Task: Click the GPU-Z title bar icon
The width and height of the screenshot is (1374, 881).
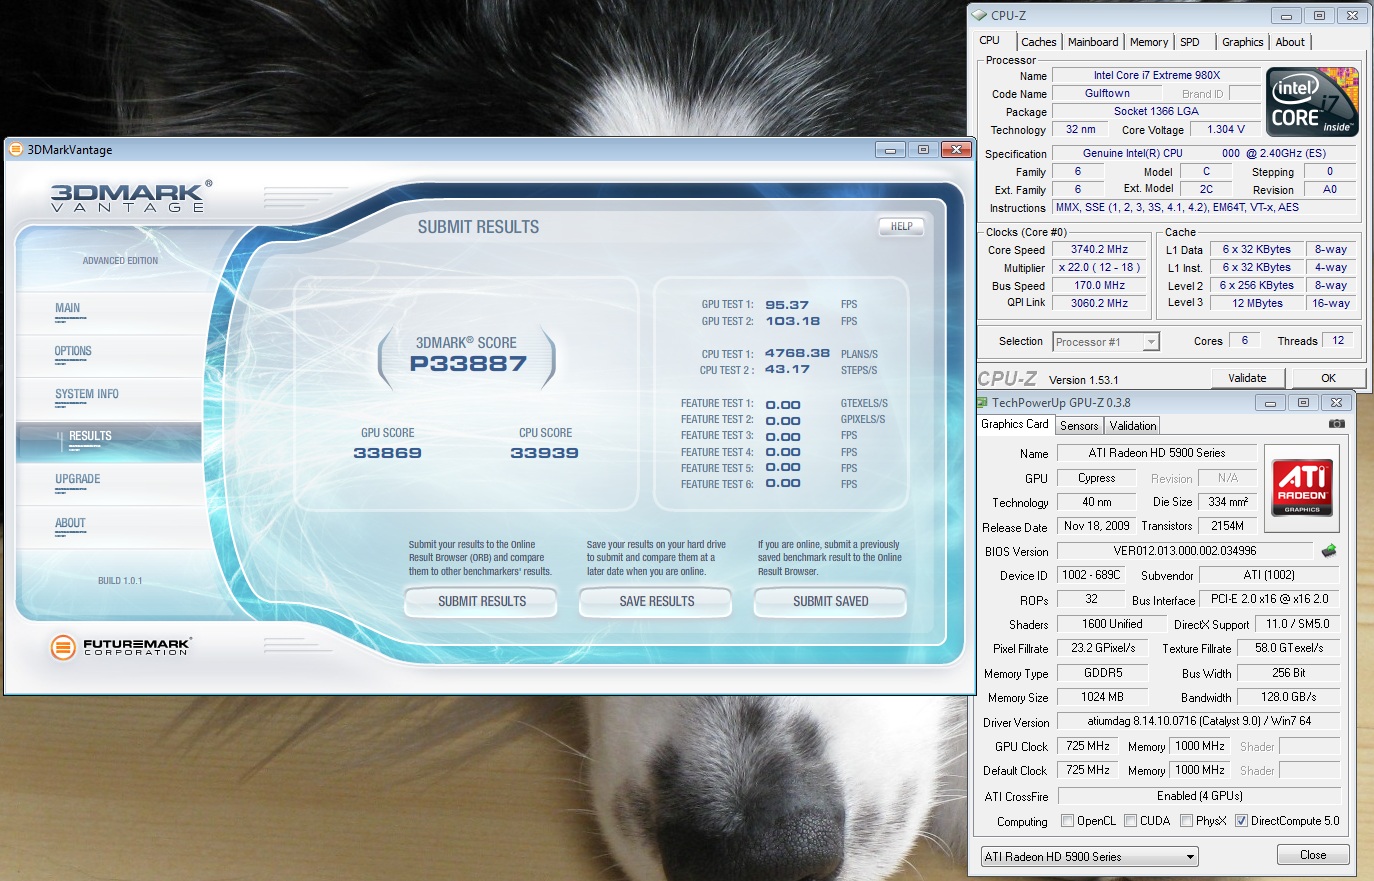Action: coord(982,402)
